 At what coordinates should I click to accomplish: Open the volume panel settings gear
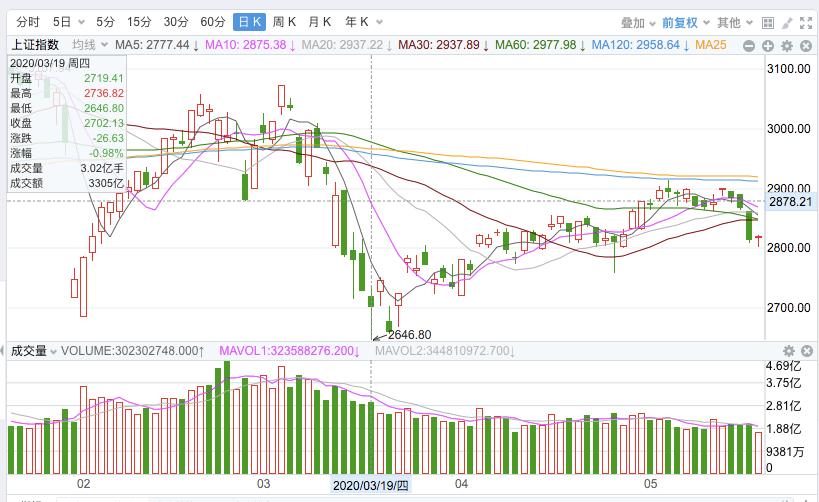point(789,350)
